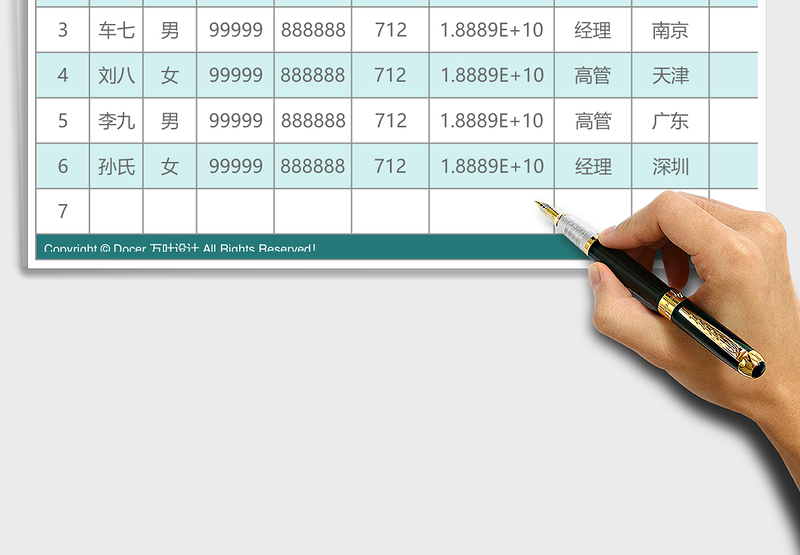Click the row number 5 cell
800x555 pixels.
point(63,121)
